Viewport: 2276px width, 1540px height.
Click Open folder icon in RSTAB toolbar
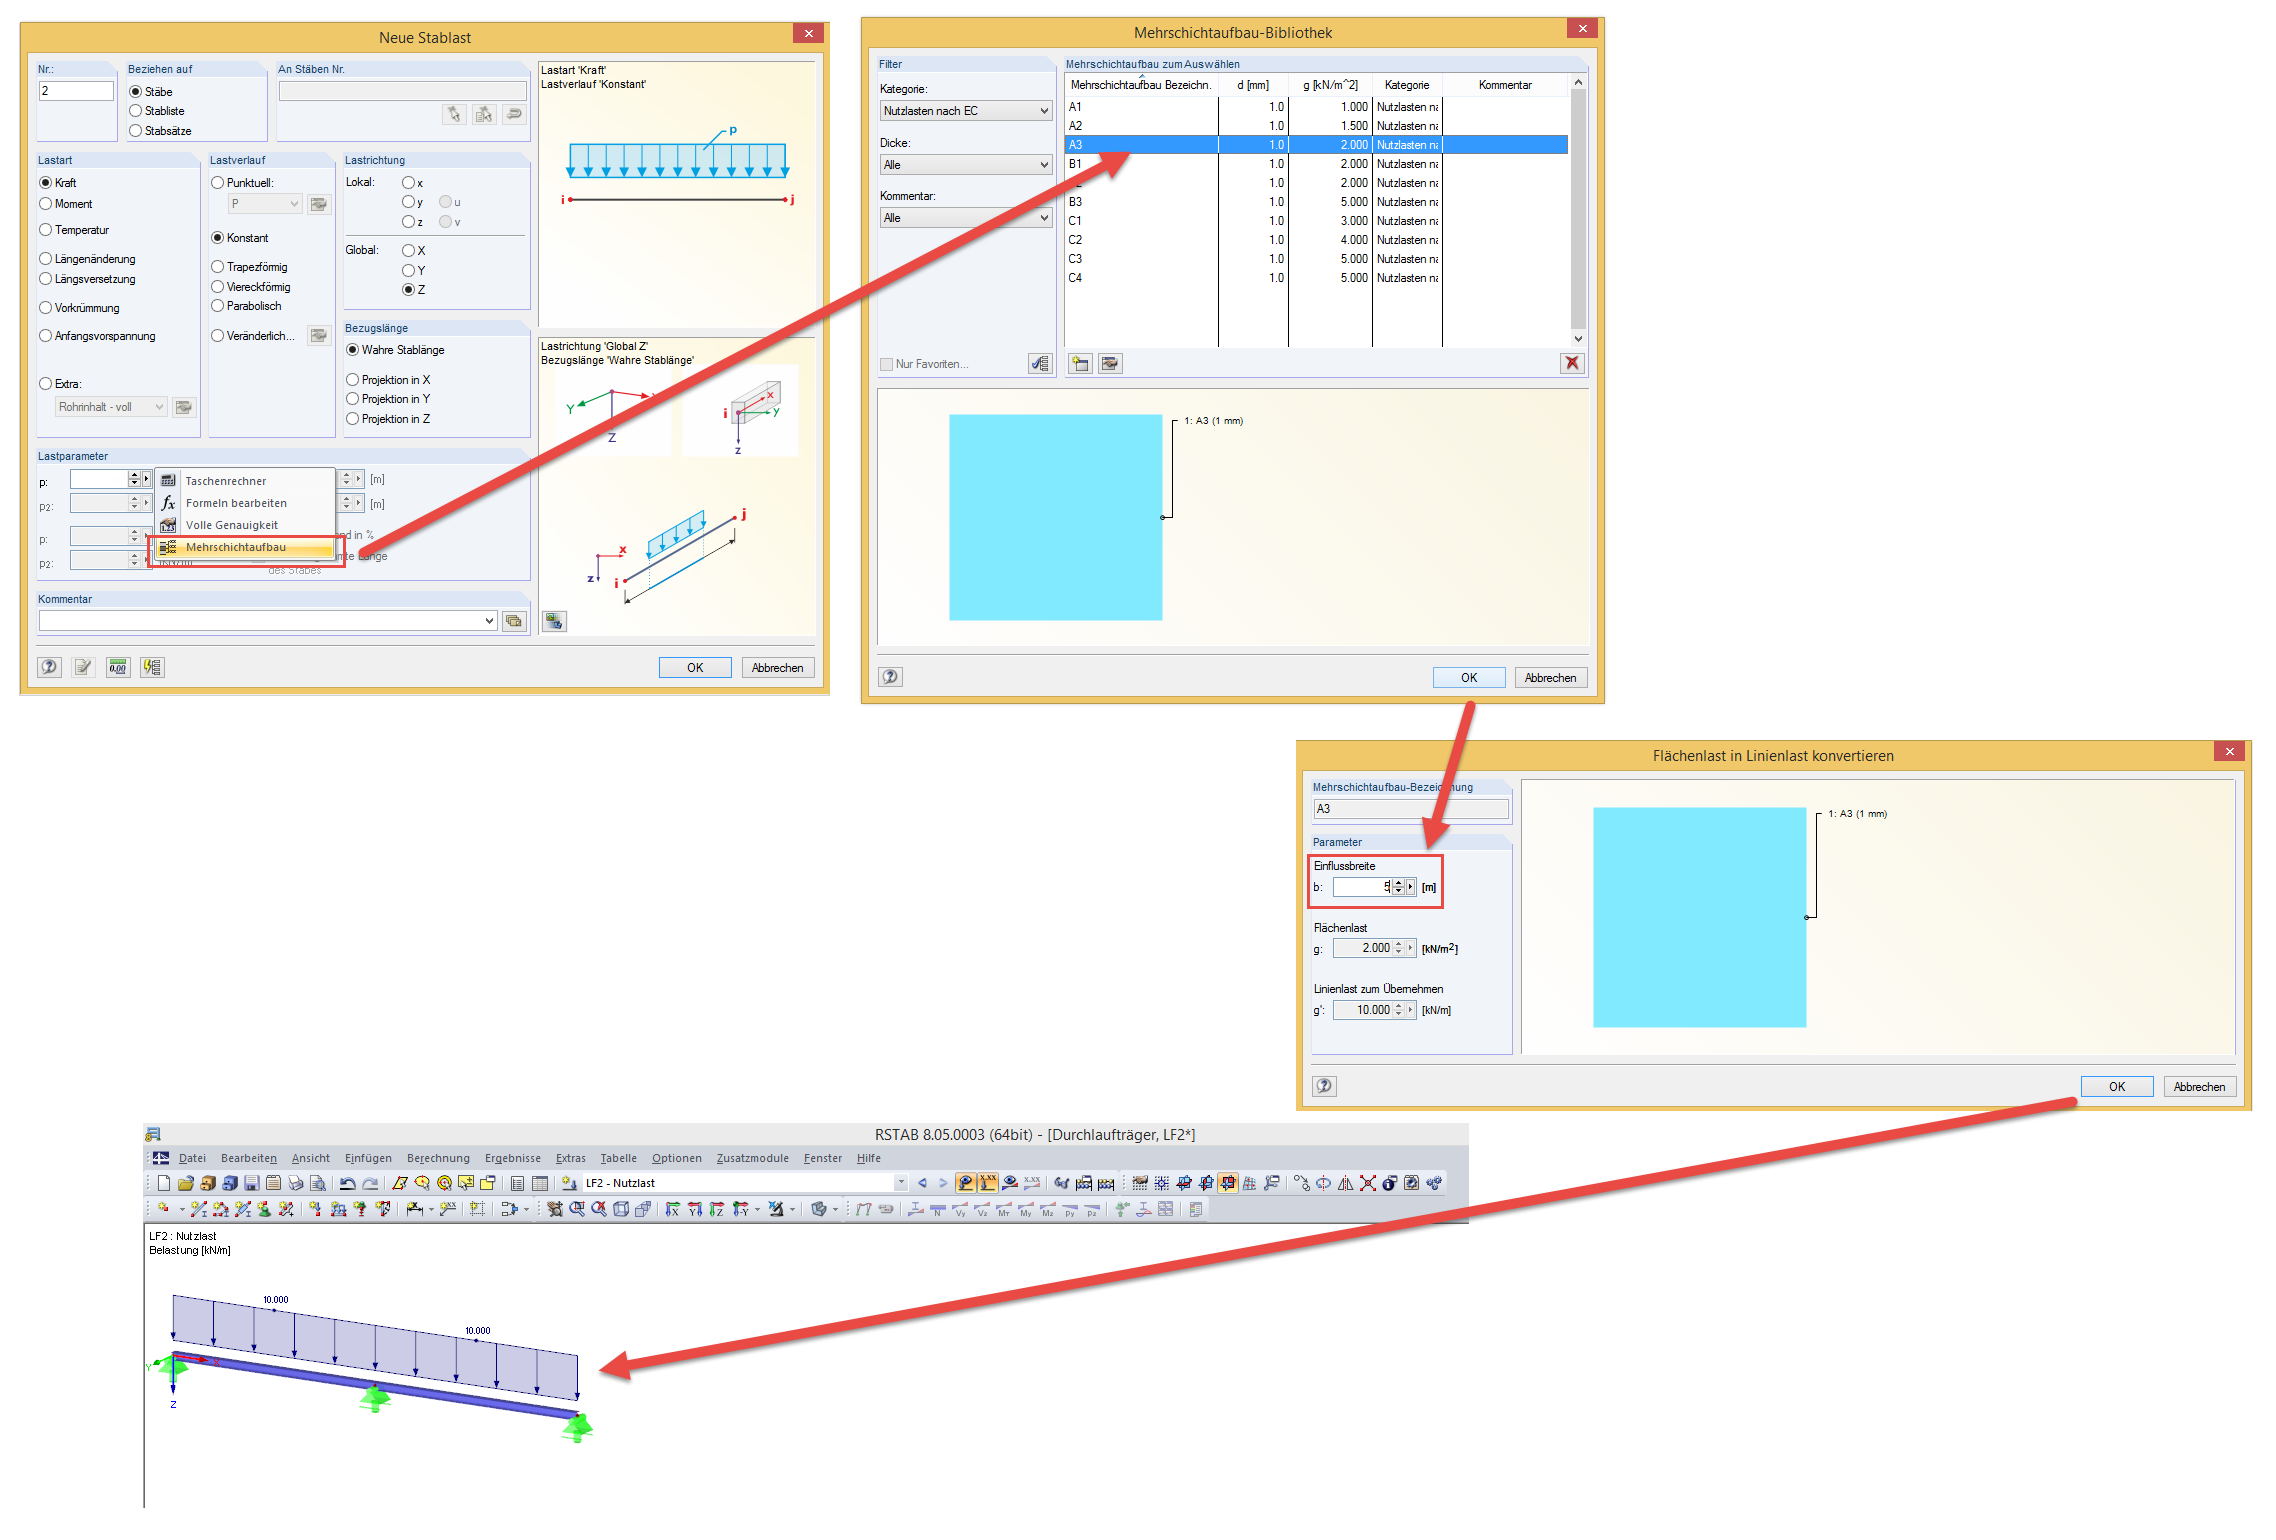[x=186, y=1183]
